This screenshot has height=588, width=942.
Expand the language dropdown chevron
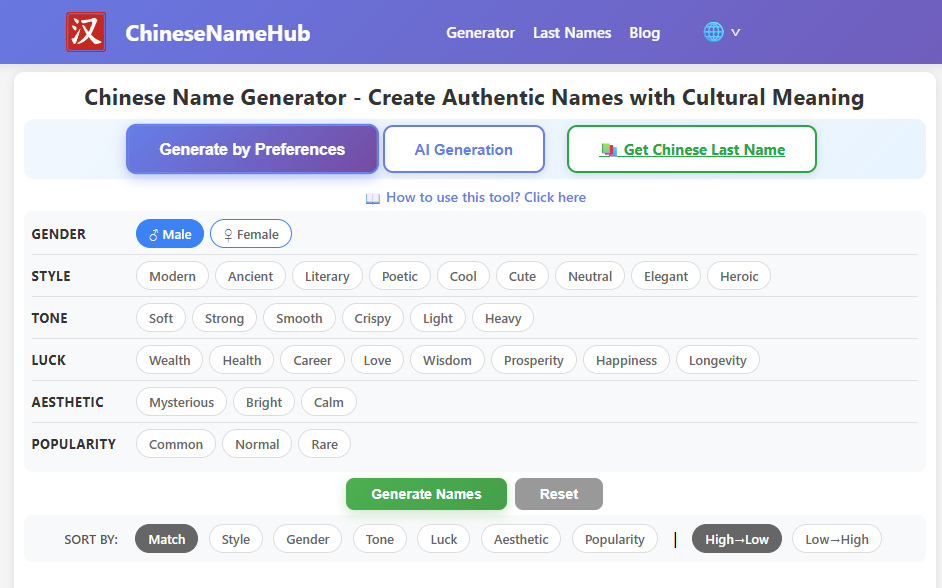736,31
